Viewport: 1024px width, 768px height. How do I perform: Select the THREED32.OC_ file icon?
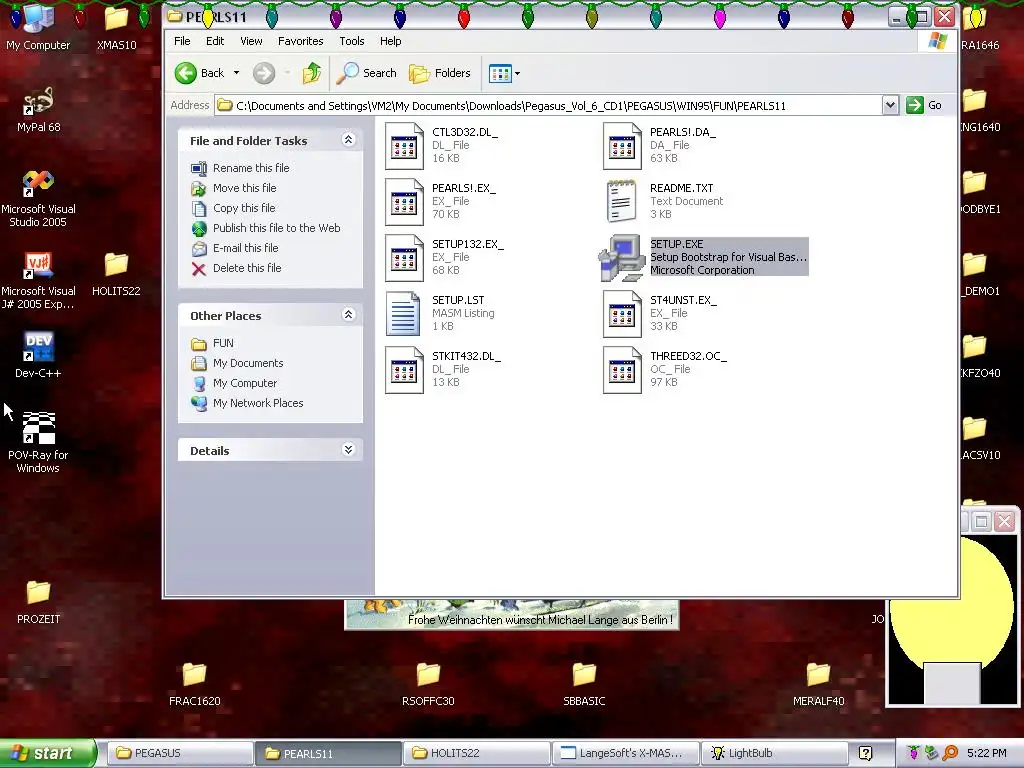622,370
